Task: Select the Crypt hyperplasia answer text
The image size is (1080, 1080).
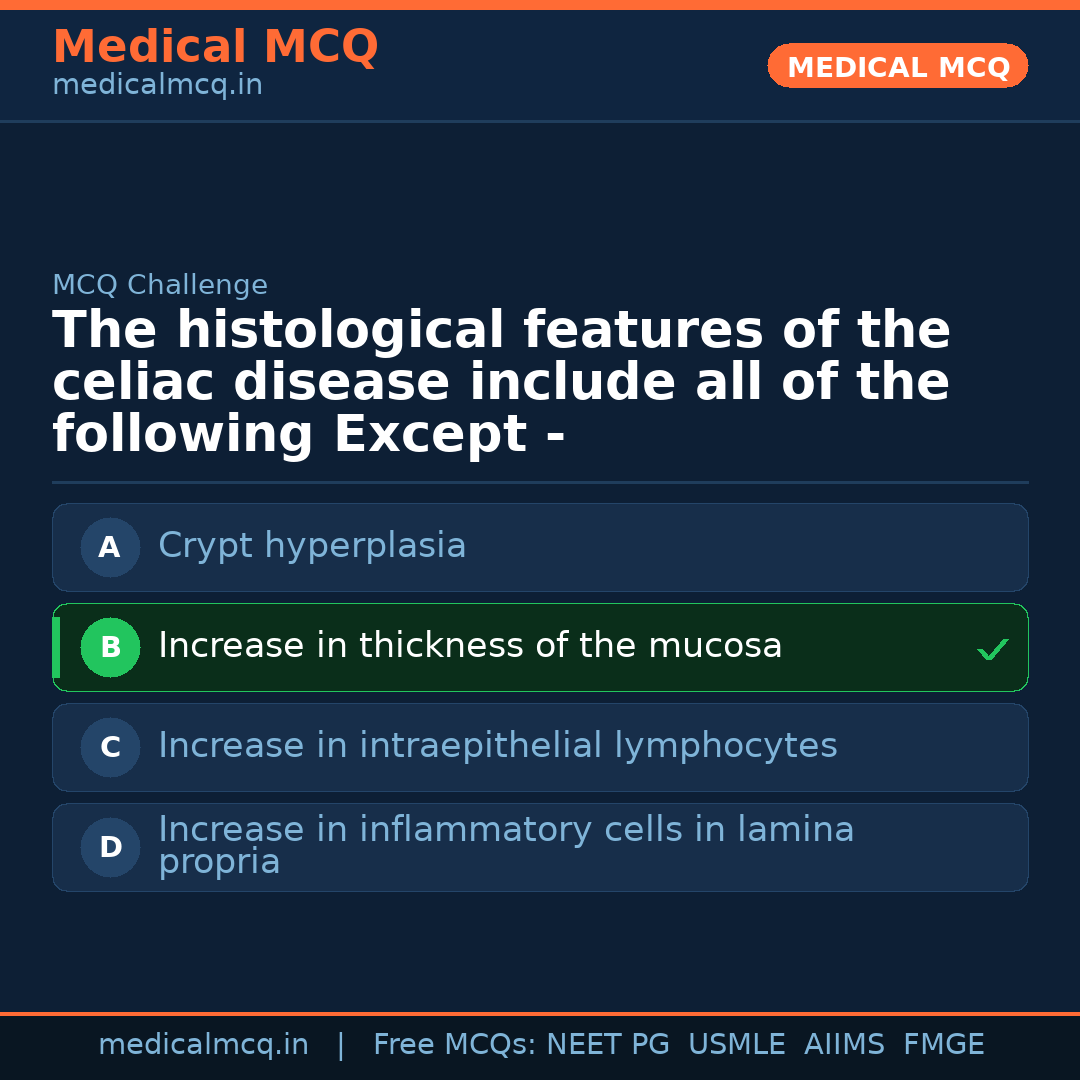Action: (312, 546)
